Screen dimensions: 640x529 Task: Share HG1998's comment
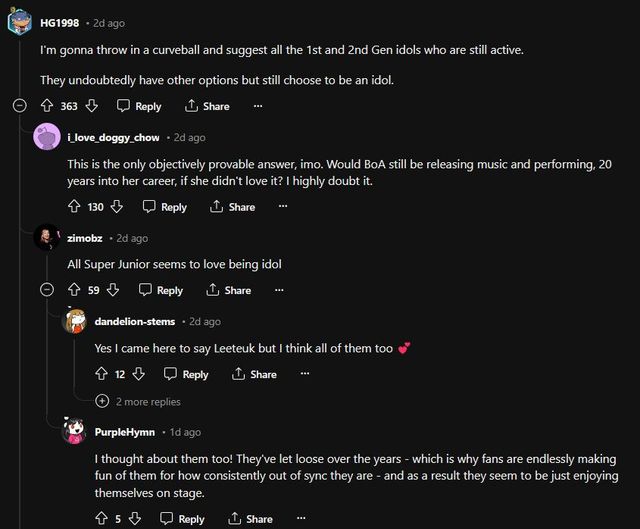pyautogui.click(x=208, y=106)
